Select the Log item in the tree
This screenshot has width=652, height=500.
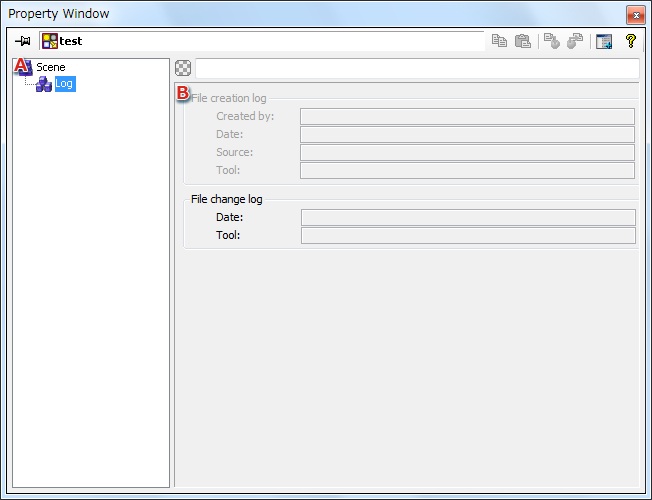tap(64, 84)
